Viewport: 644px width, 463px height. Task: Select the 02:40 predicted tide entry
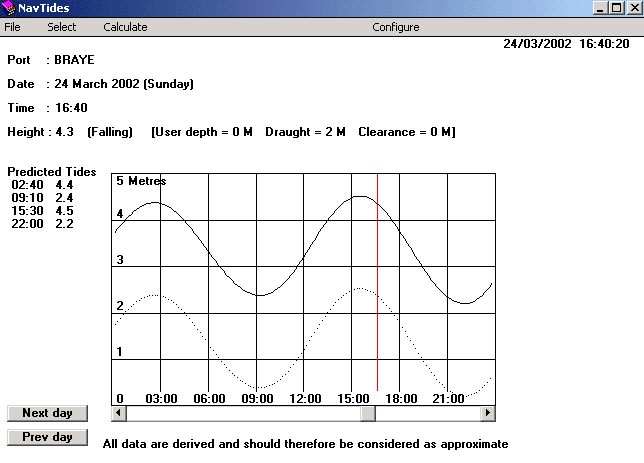(x=42, y=185)
